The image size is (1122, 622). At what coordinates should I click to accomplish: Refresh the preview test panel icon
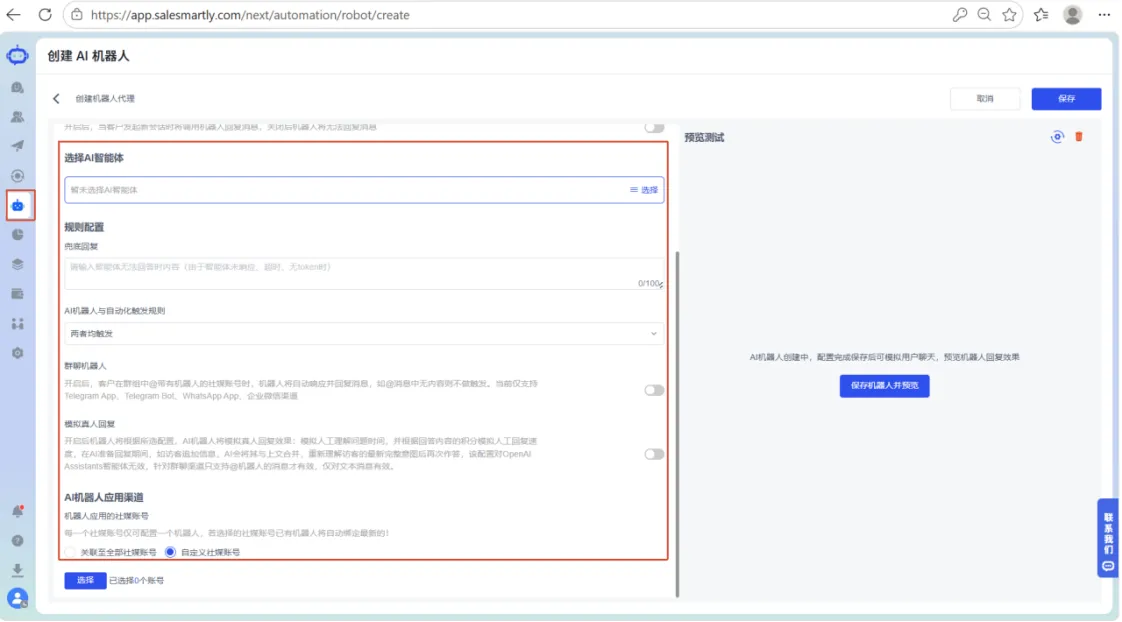pyautogui.click(x=1057, y=137)
